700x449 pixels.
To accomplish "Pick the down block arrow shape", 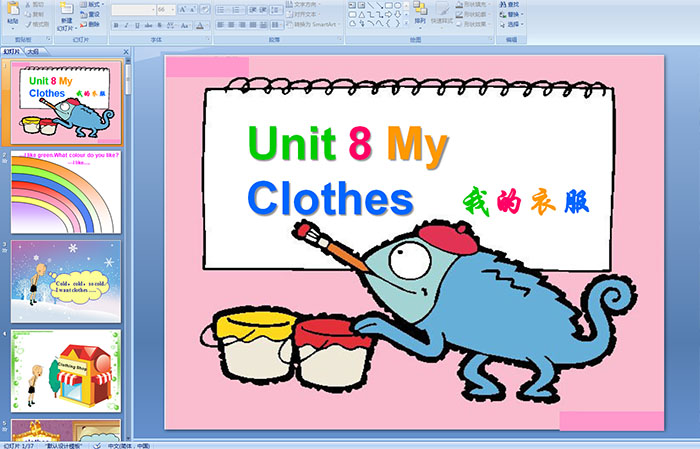I will pyautogui.click(x=397, y=14).
